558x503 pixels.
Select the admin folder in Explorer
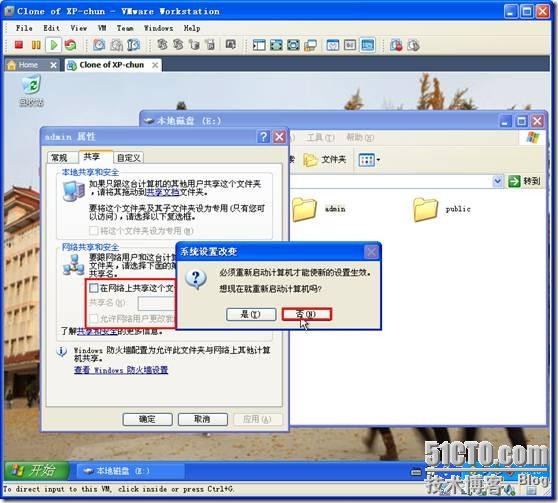coord(319,209)
